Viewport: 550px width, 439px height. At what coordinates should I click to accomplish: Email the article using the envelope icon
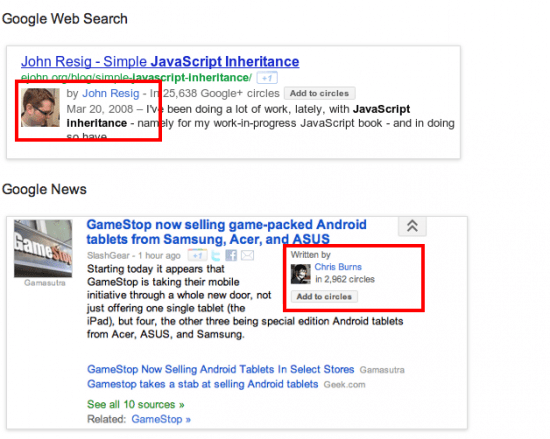(247, 255)
